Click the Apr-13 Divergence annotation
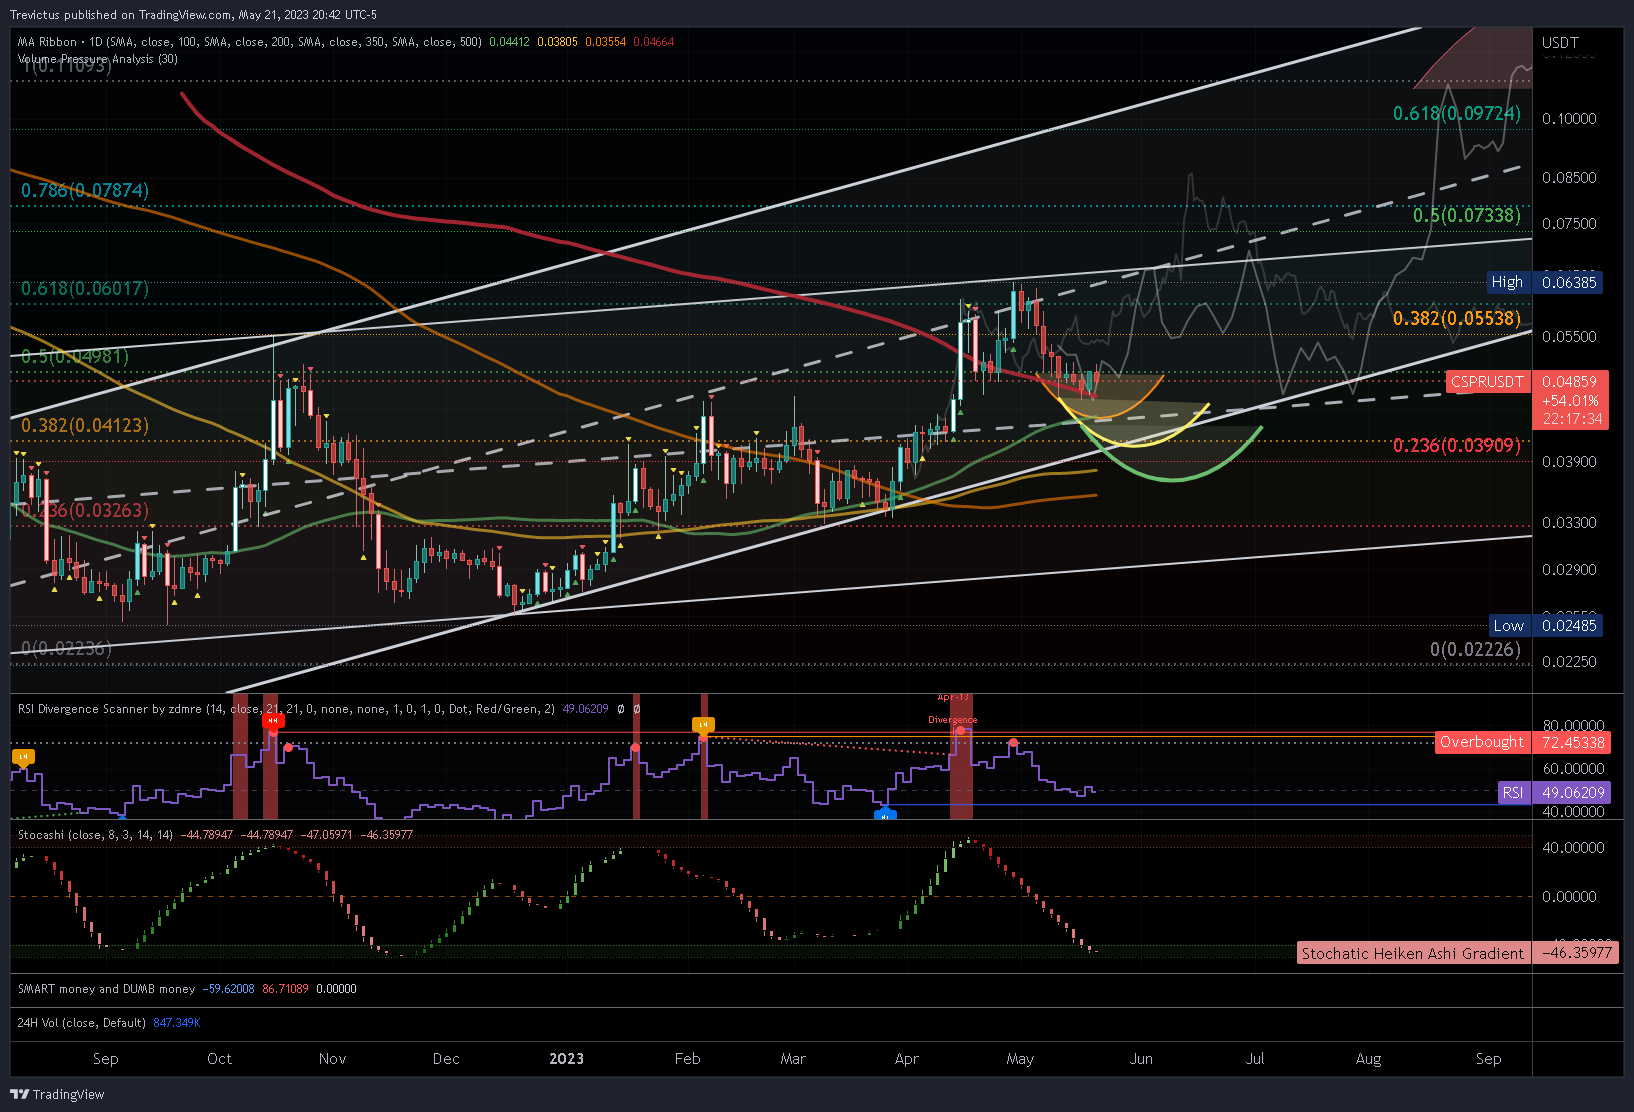 [953, 708]
